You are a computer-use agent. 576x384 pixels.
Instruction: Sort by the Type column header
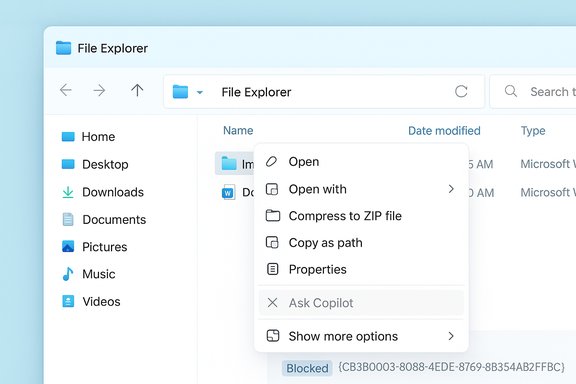click(533, 131)
